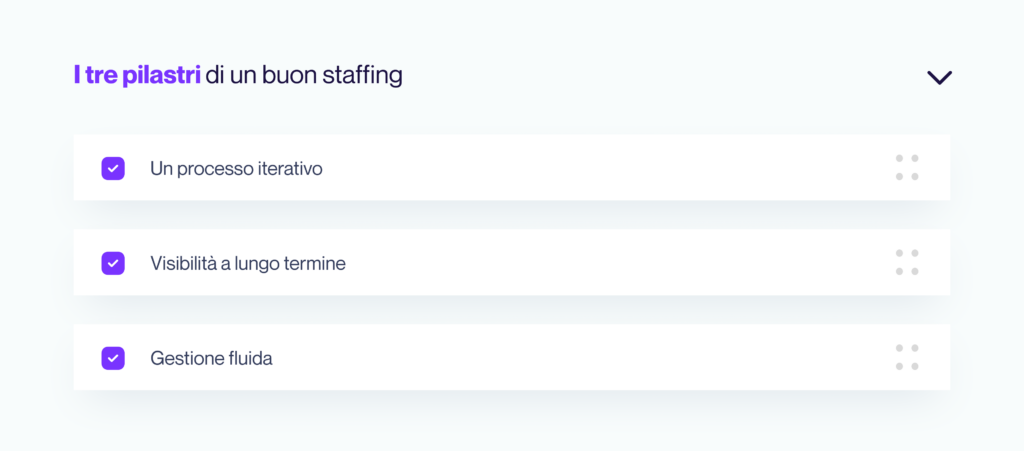1024x451 pixels.
Task: Collapse the 'I tre pilastri' section chevron
Action: click(x=939, y=77)
